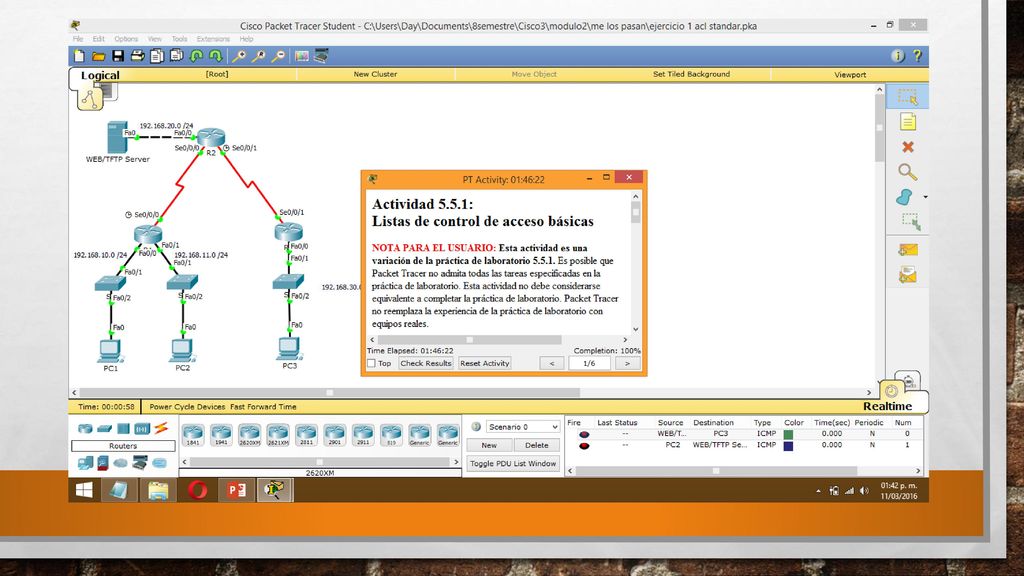The width and height of the screenshot is (1024, 576).
Task: Pick the 2901 router model
Action: [x=334, y=434]
